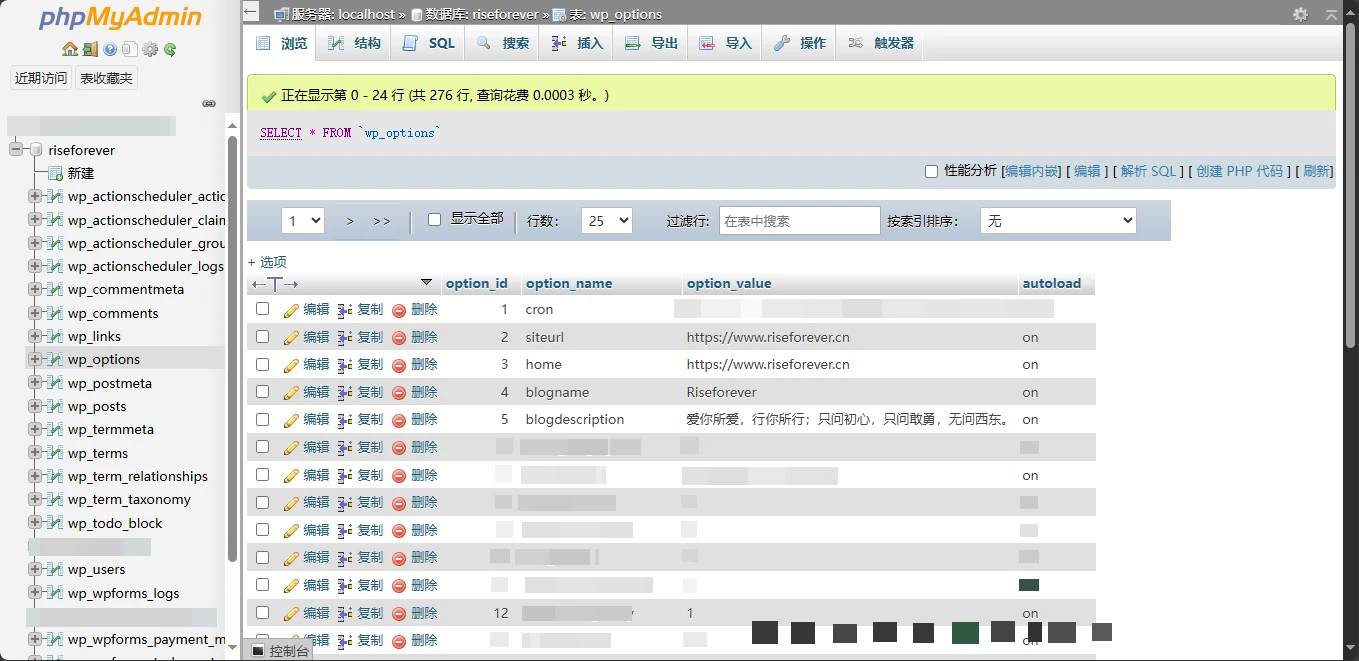Enable the 性能分析 profiling checkbox
This screenshot has height=661, width=1359.
(931, 171)
